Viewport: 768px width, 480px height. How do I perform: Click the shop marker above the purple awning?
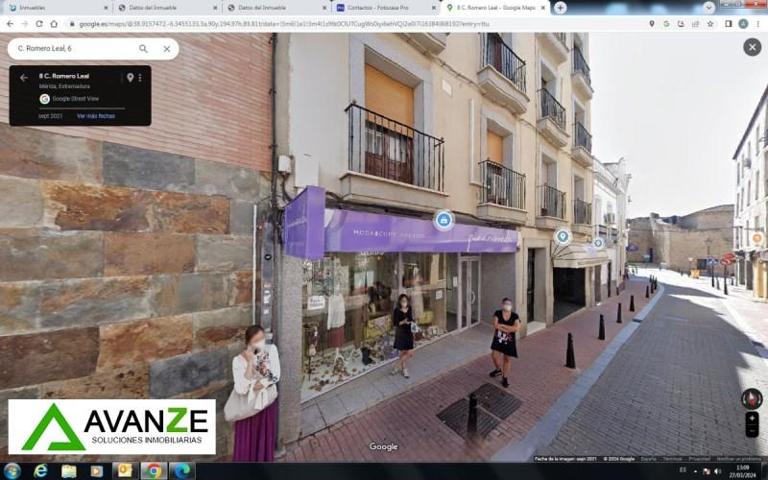click(444, 220)
